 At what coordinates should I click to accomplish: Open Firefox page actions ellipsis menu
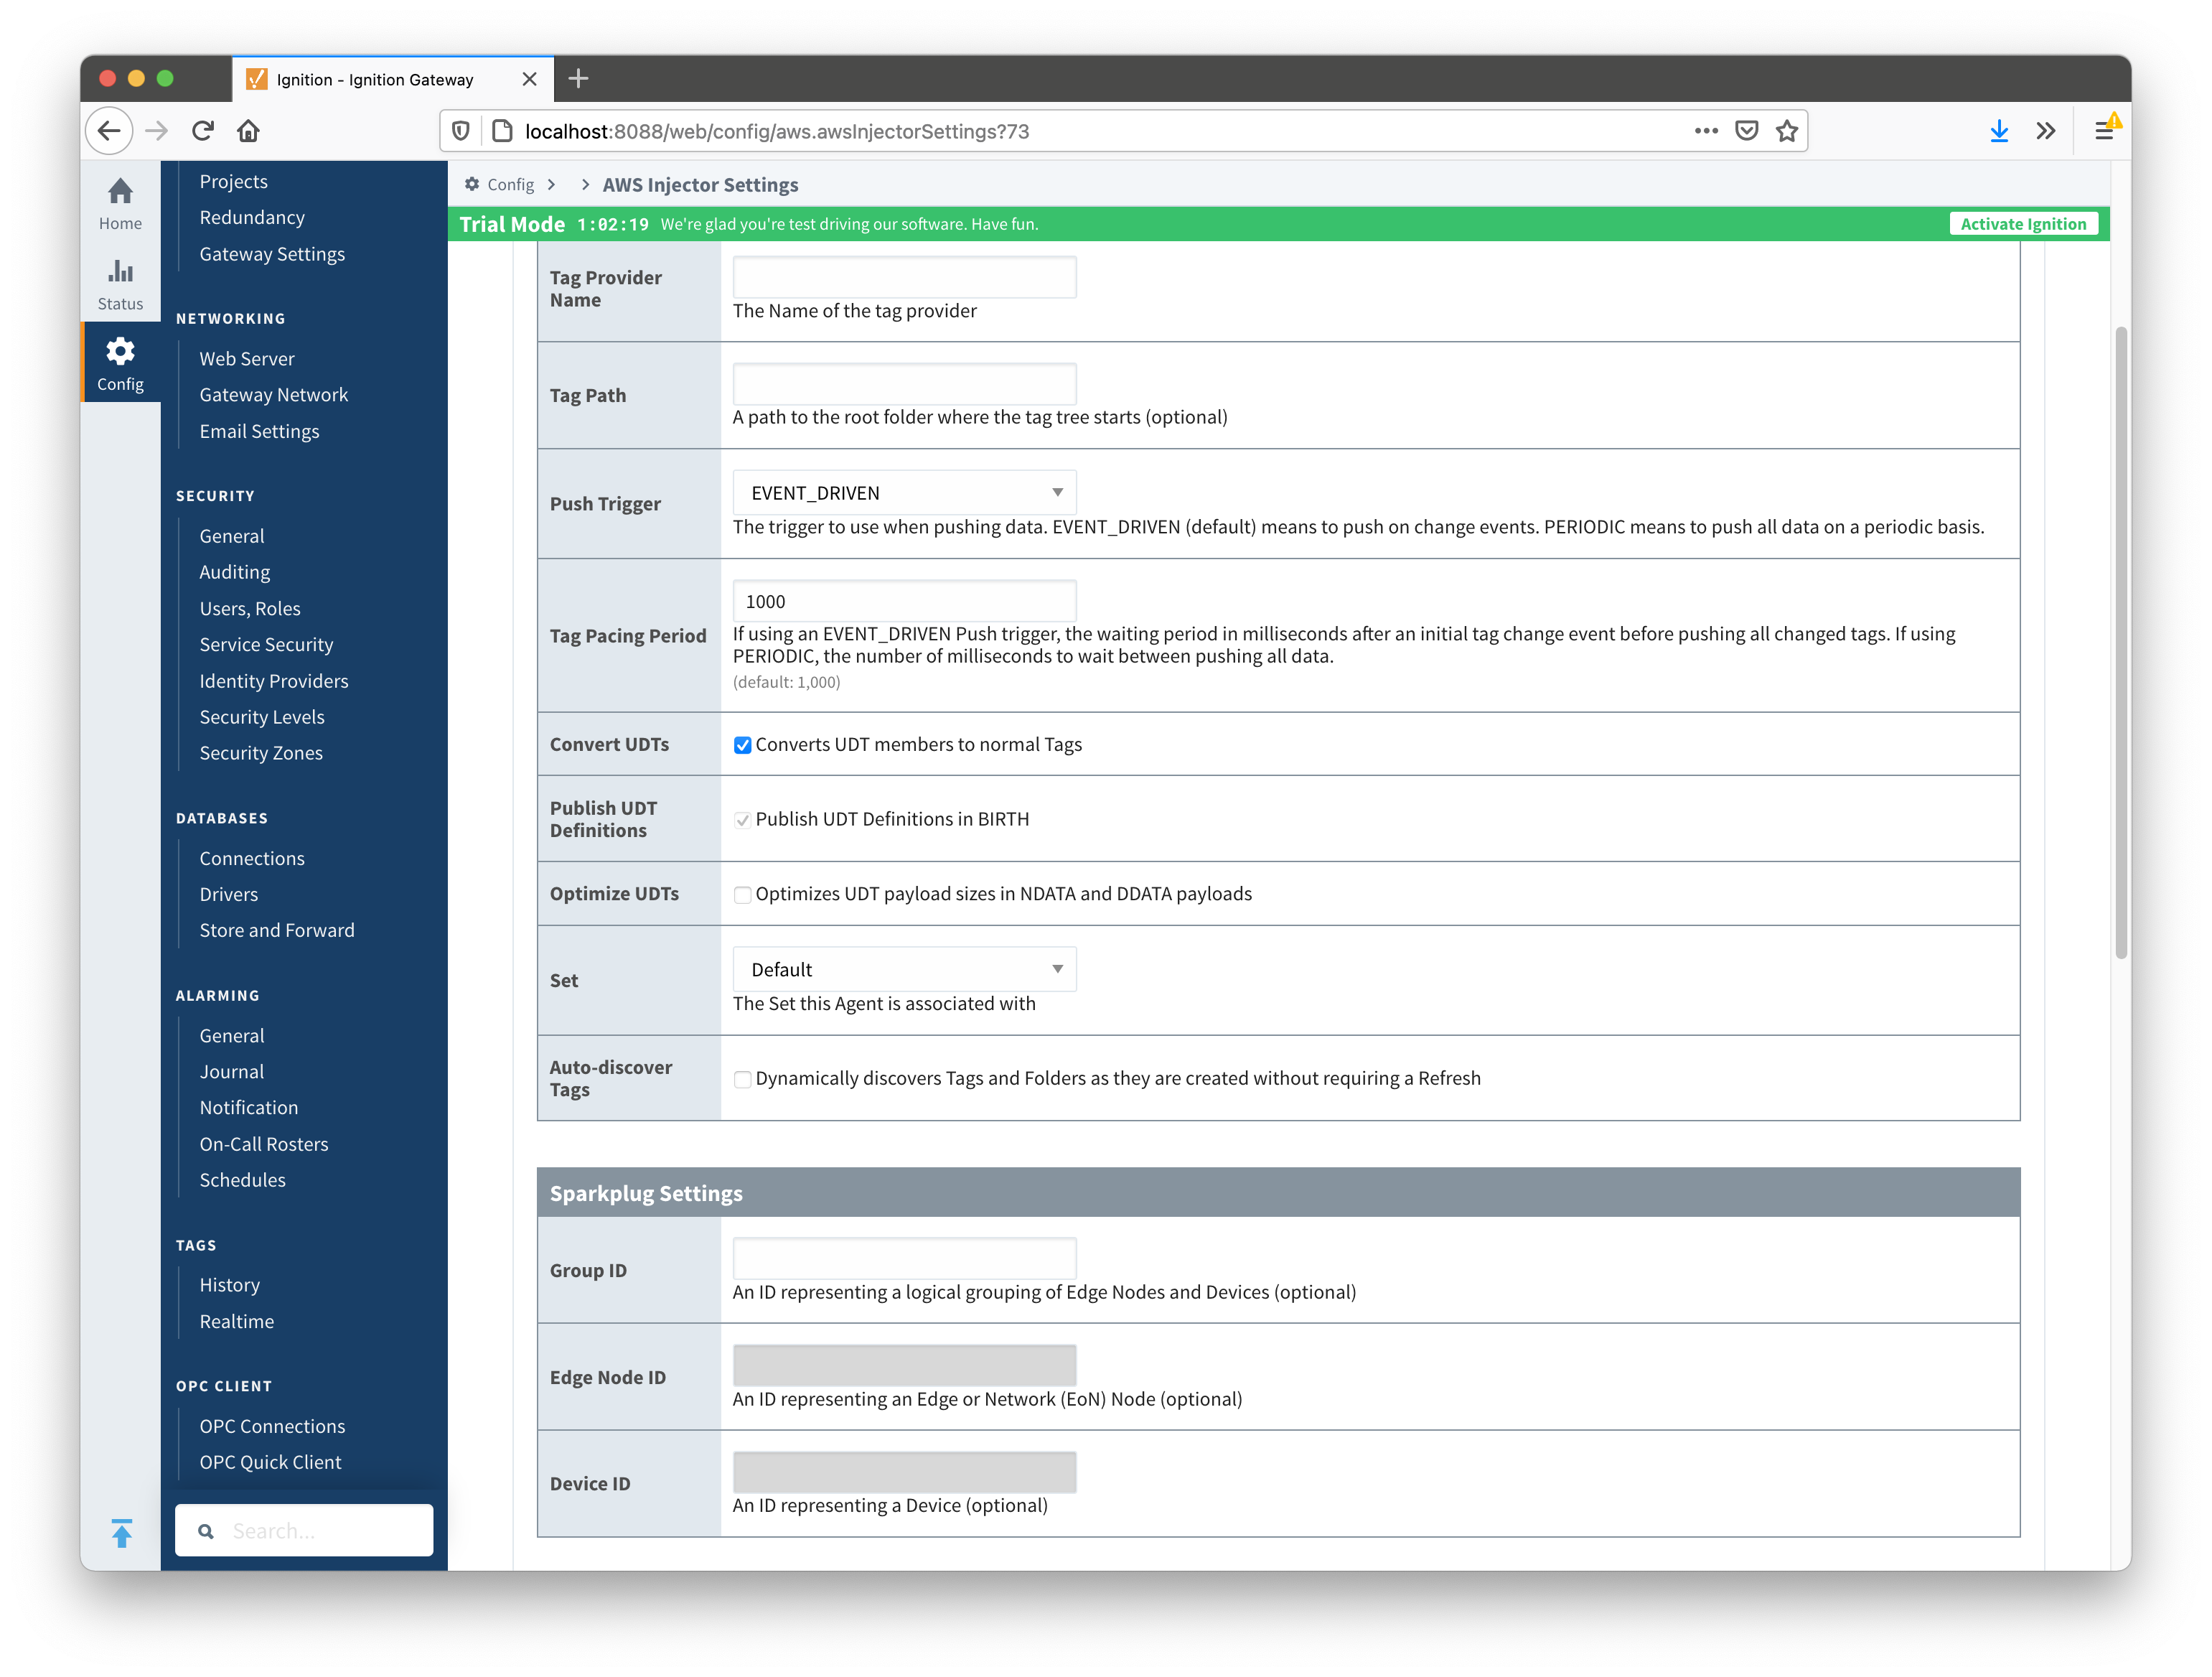coord(1706,131)
